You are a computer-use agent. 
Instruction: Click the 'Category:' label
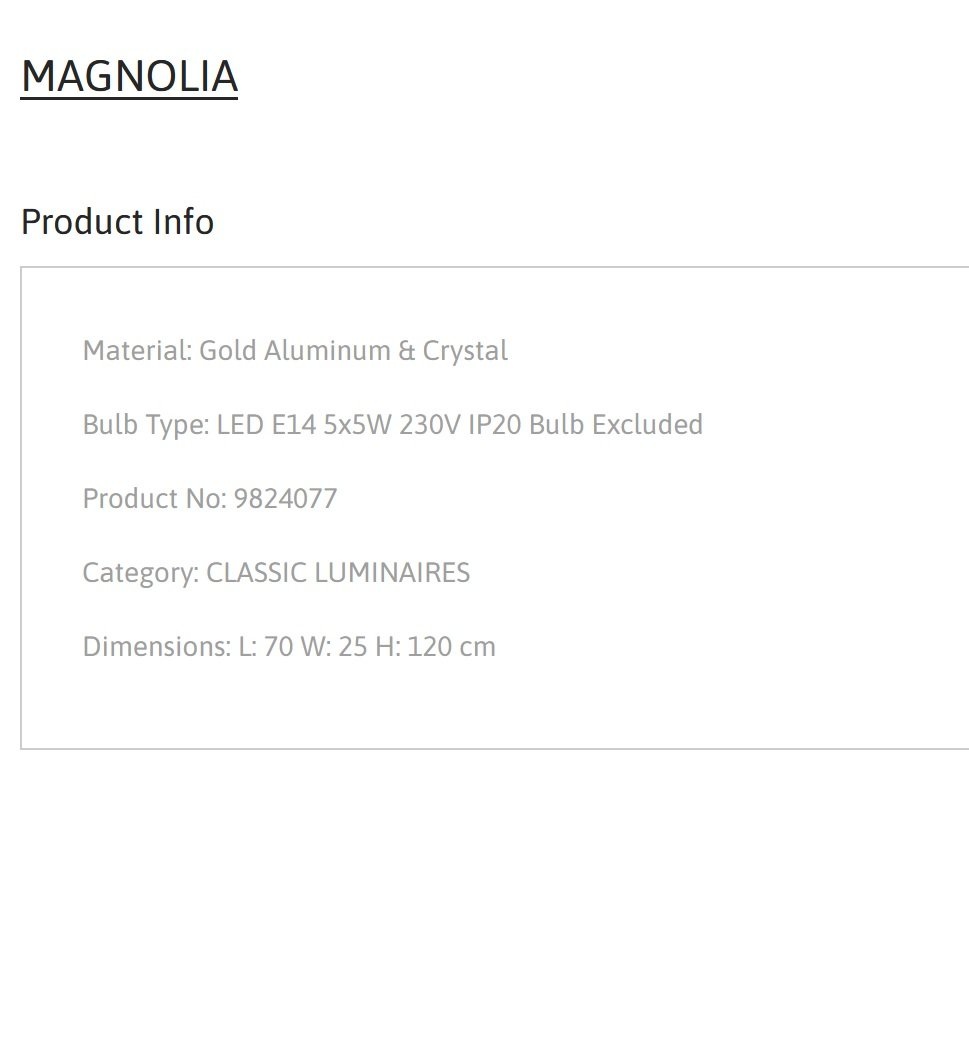(x=141, y=574)
